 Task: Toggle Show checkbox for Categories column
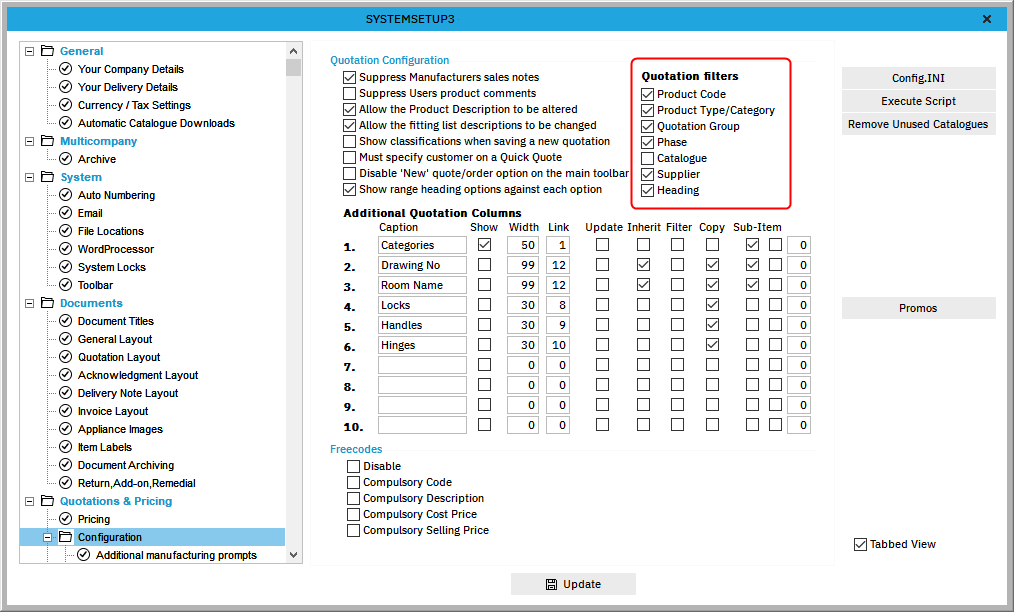[484, 245]
